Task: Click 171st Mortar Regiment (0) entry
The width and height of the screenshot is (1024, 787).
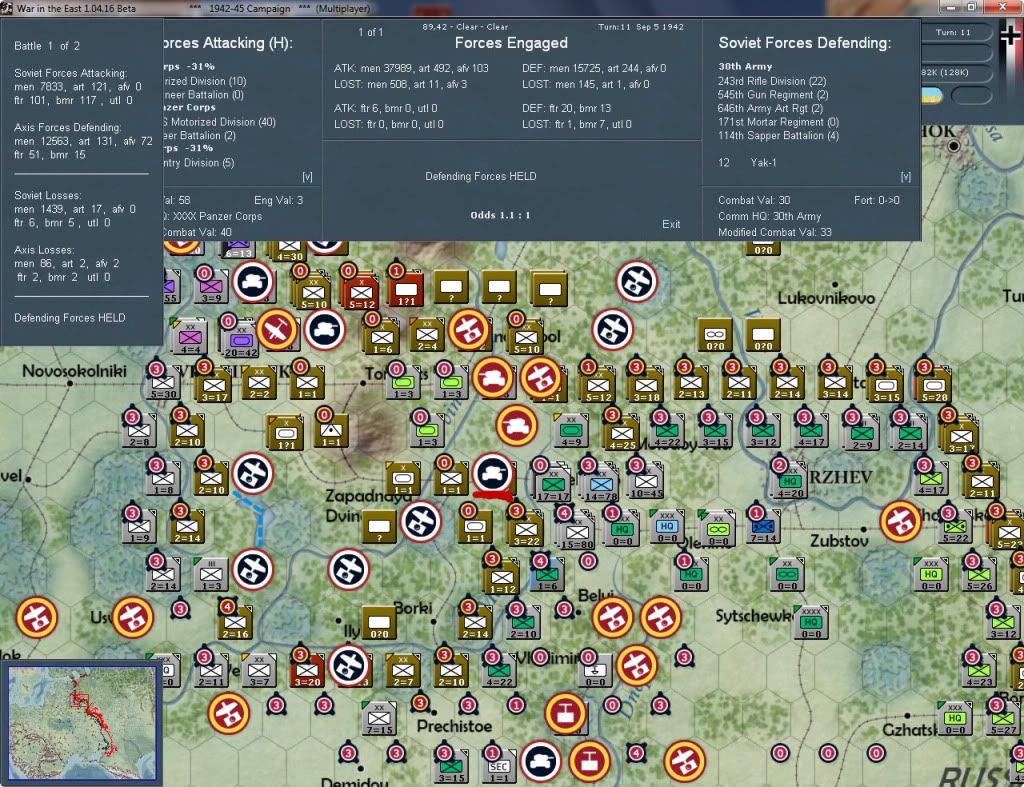Action: point(778,122)
